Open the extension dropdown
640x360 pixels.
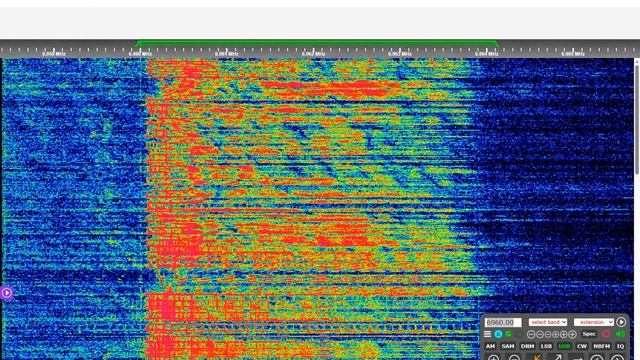point(593,322)
